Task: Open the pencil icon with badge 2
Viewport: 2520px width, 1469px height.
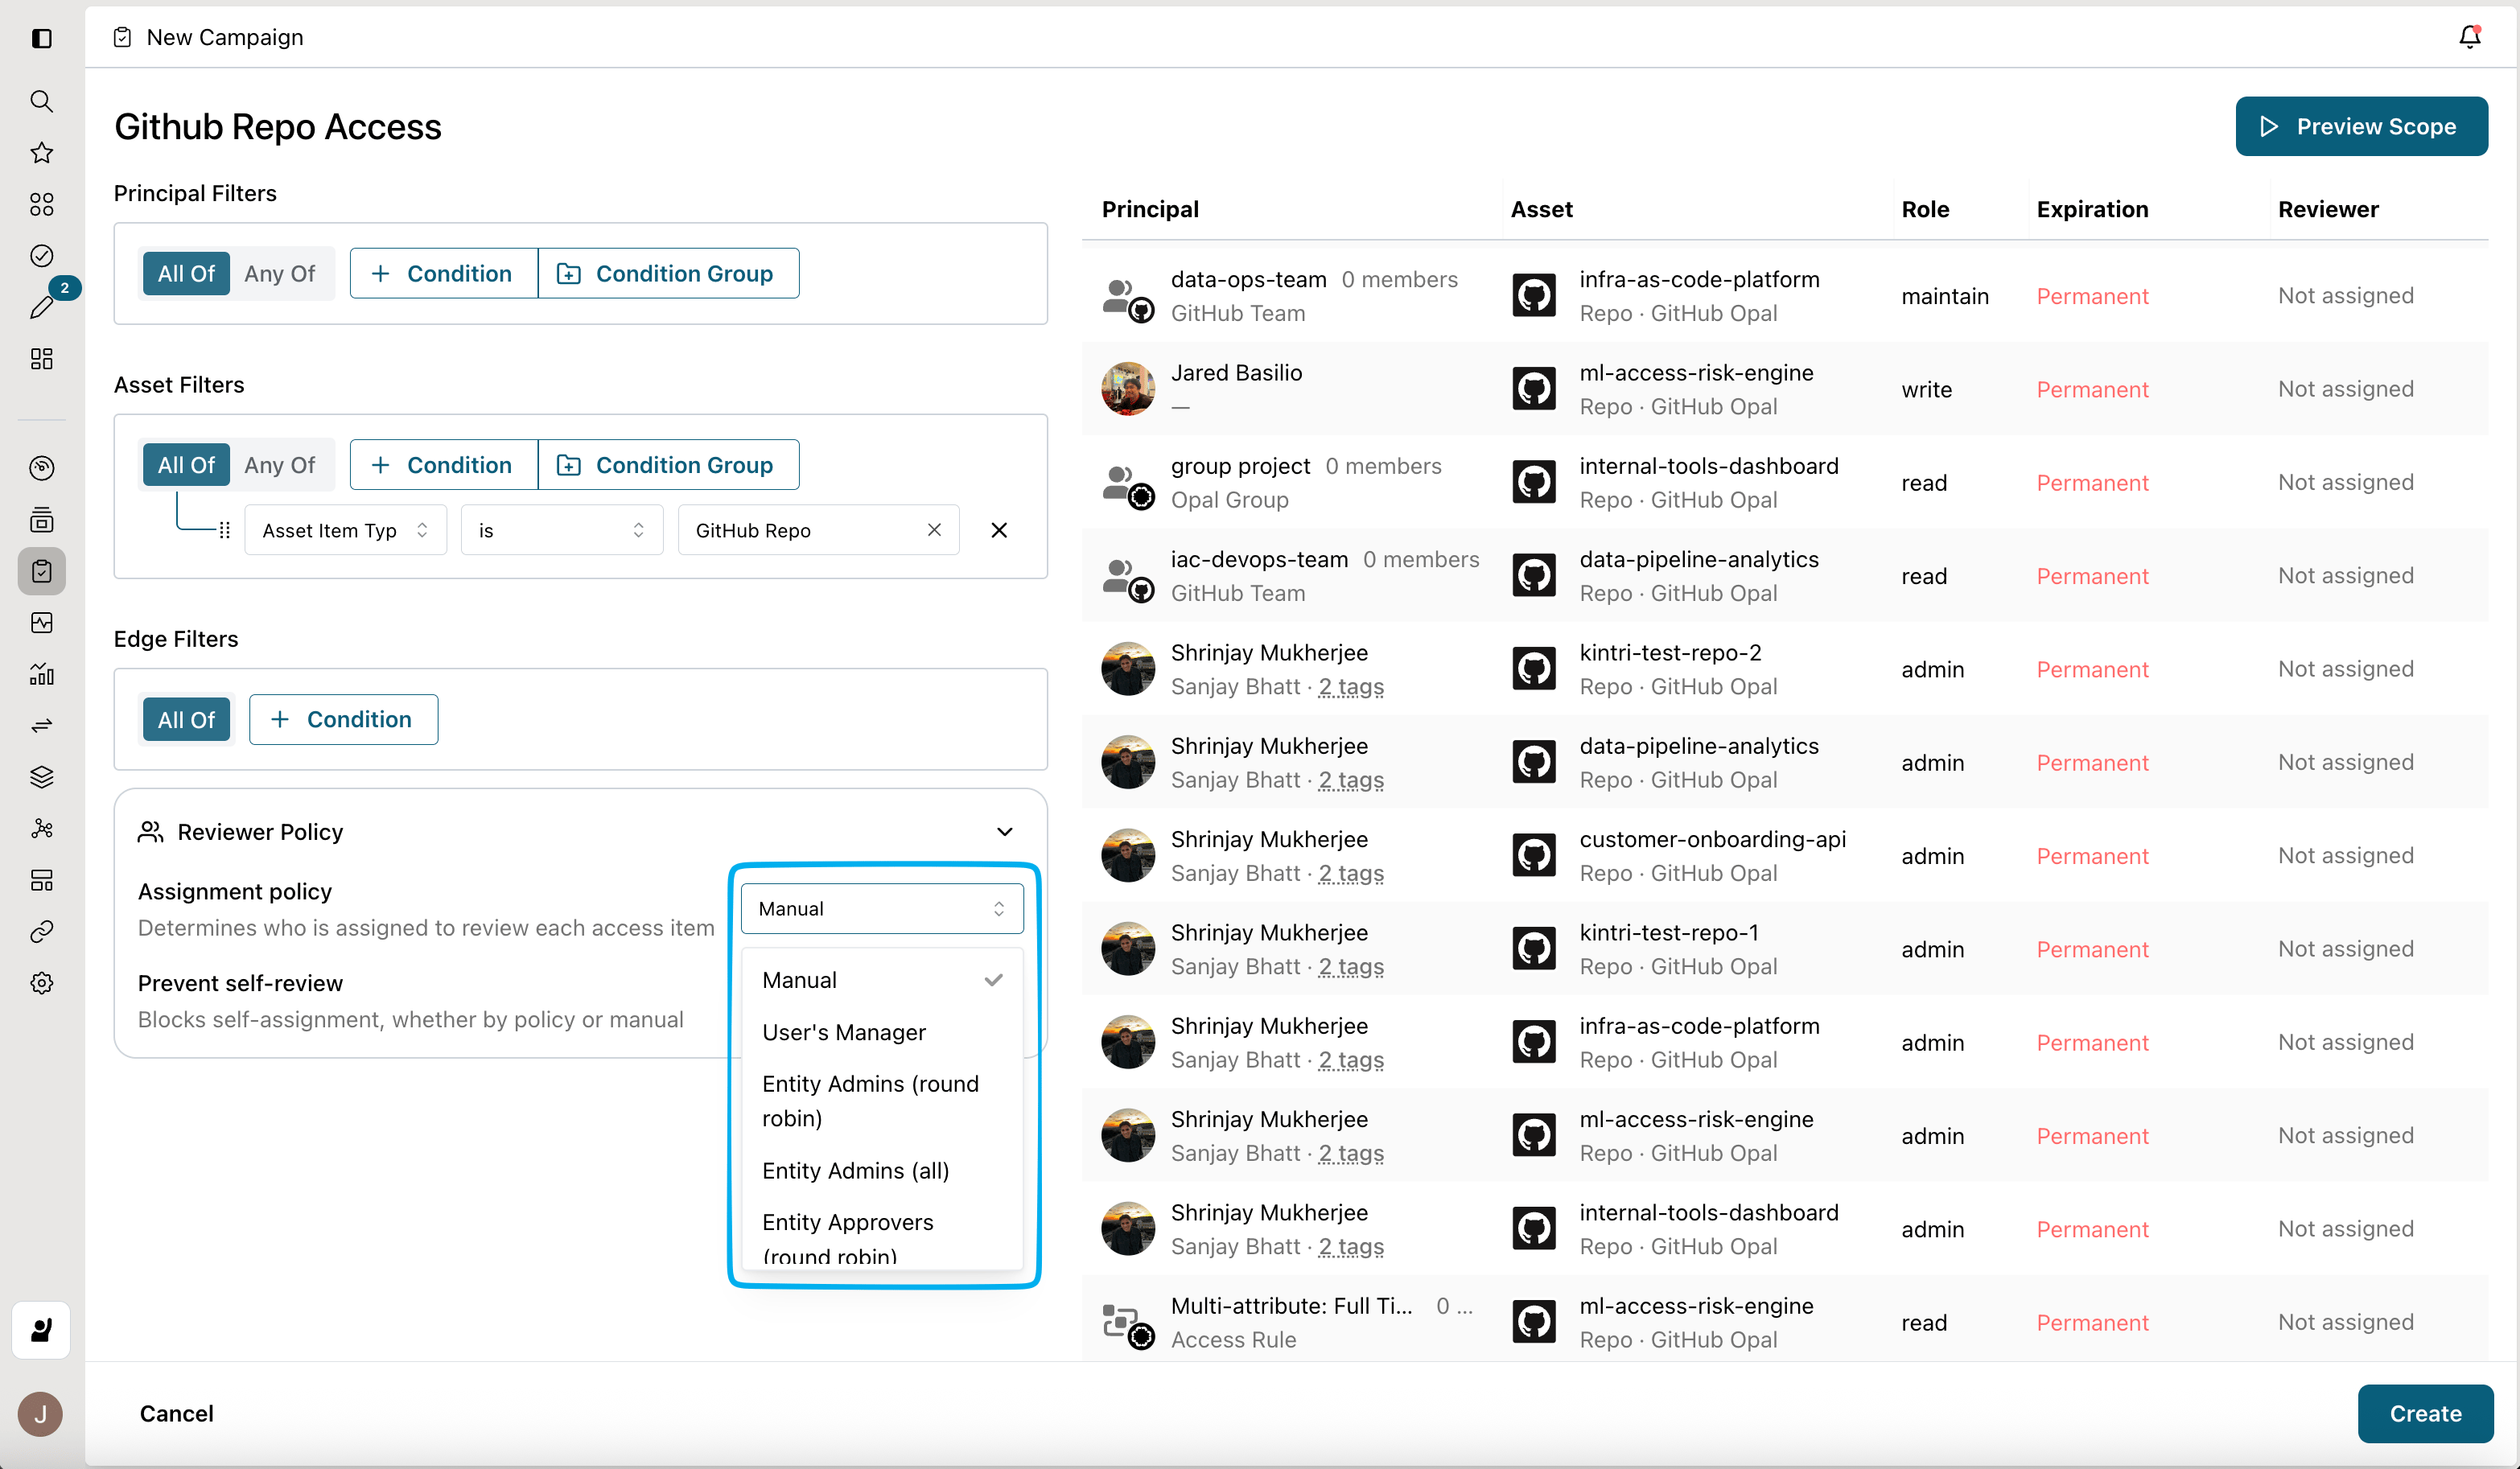Action: coord(41,307)
